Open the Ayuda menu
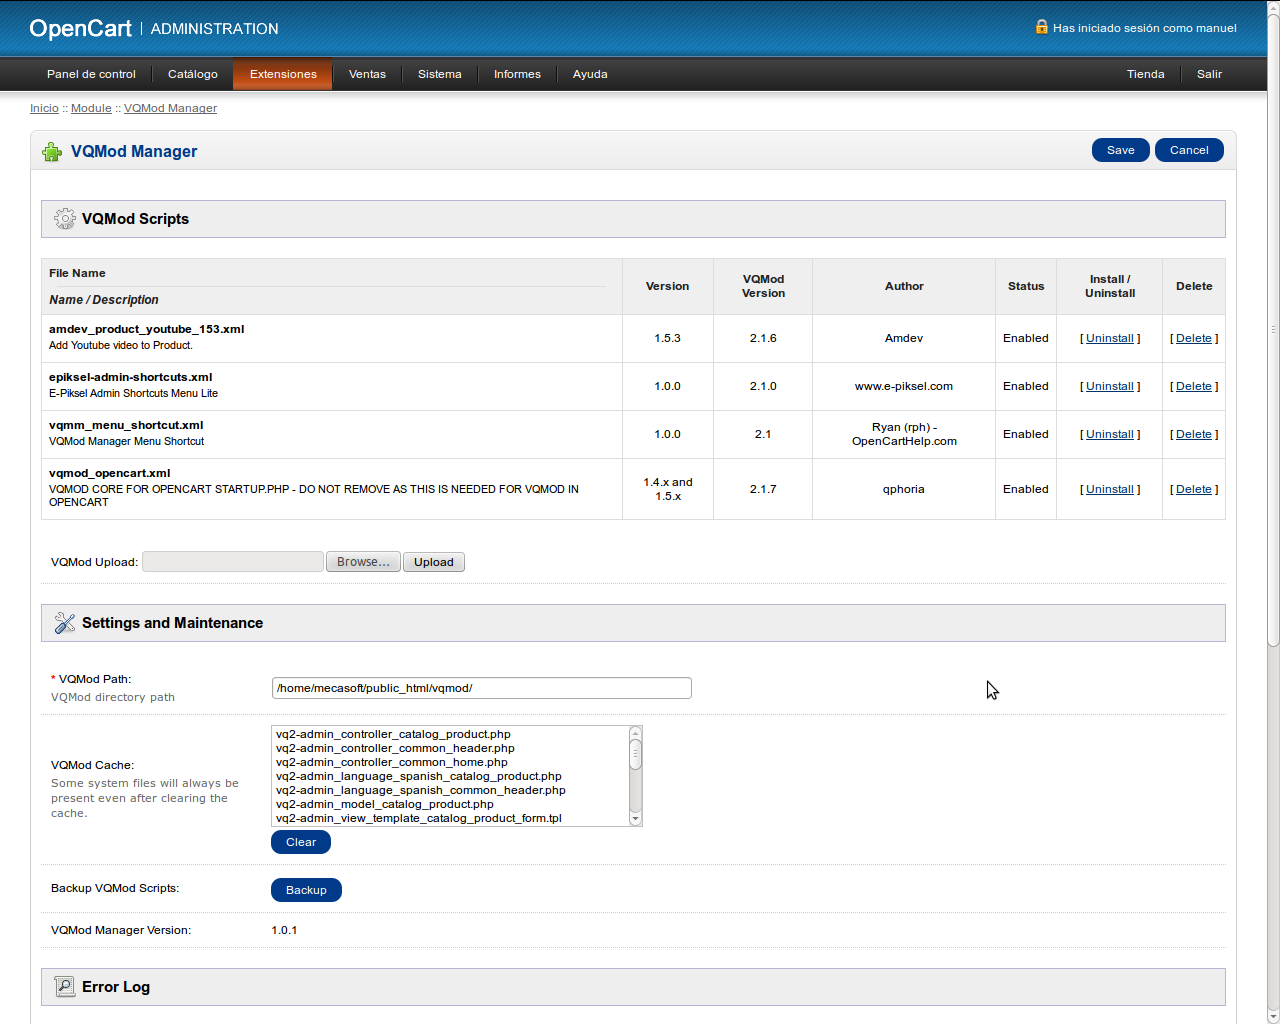Viewport: 1280px width, 1024px height. (590, 74)
